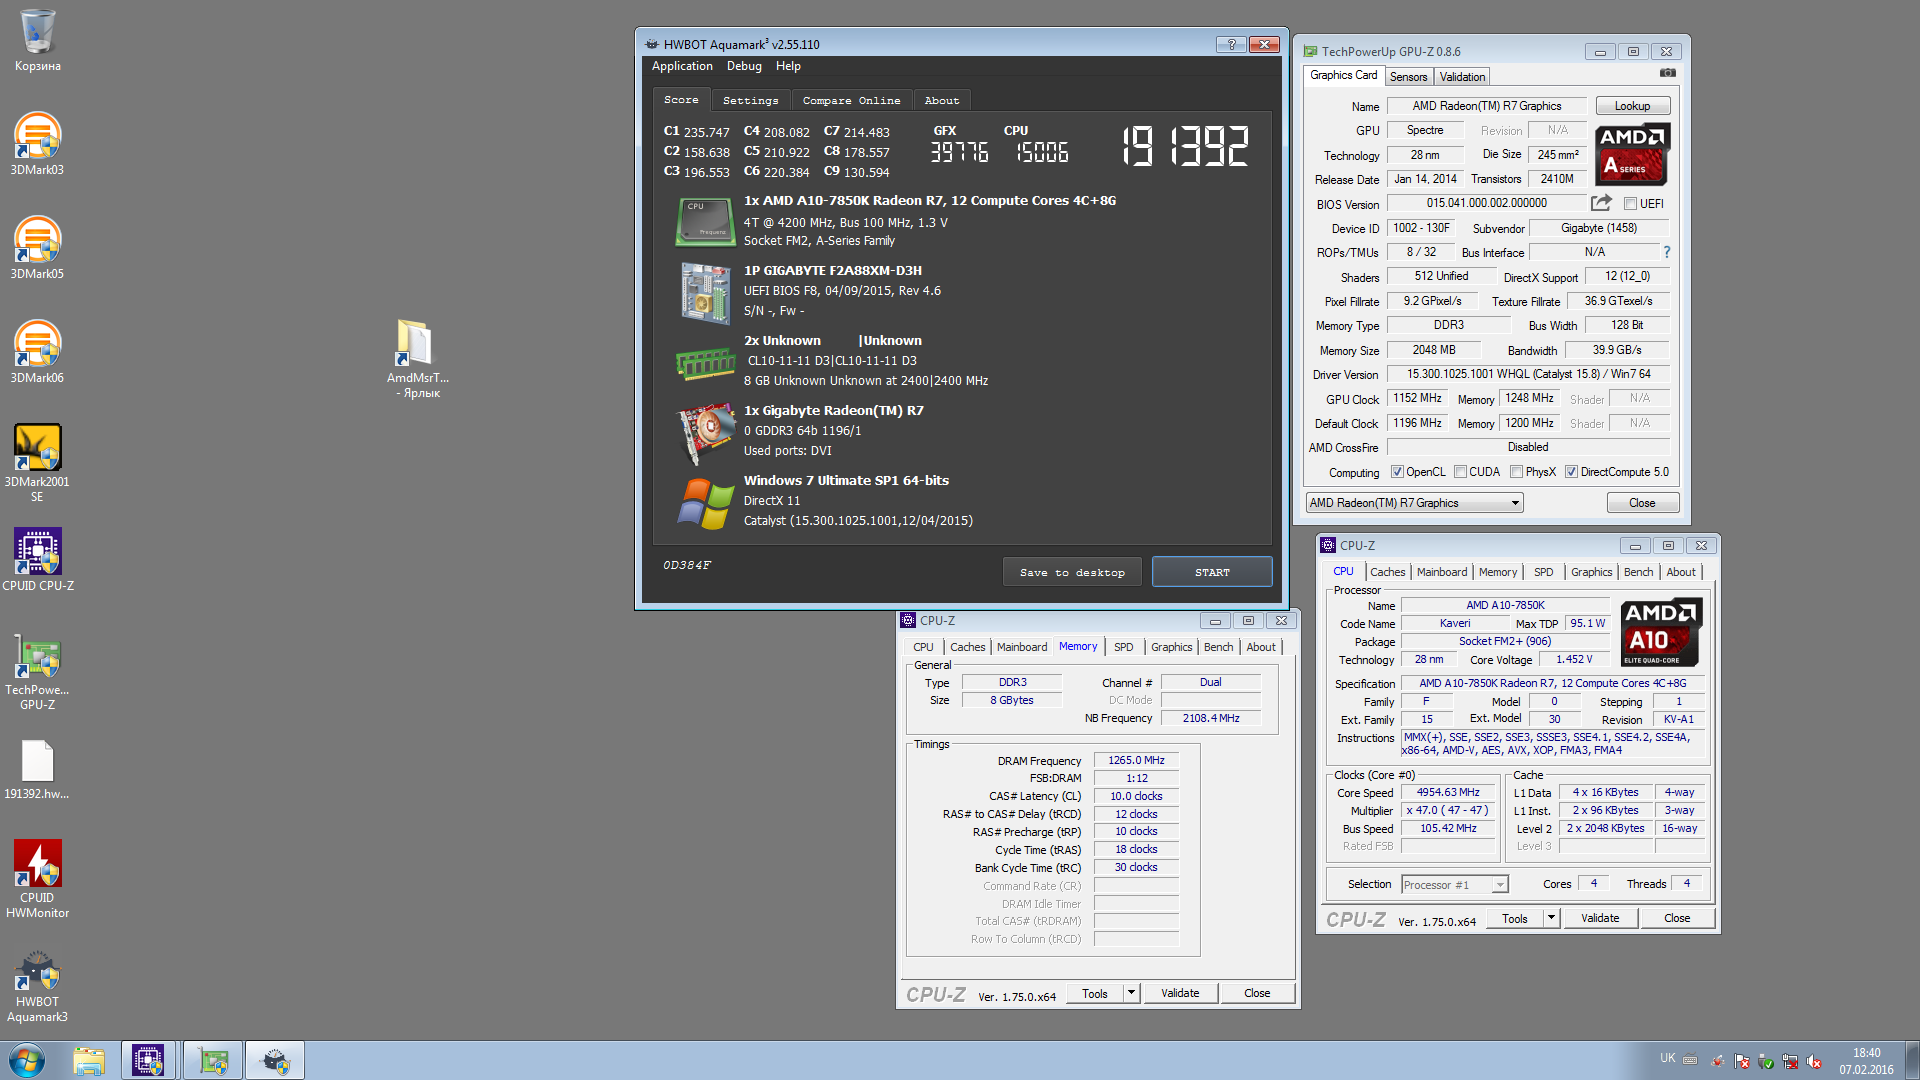This screenshot has width=1920, height=1080.
Task: Open the Debug menu in Aquamark
Action: (x=744, y=66)
